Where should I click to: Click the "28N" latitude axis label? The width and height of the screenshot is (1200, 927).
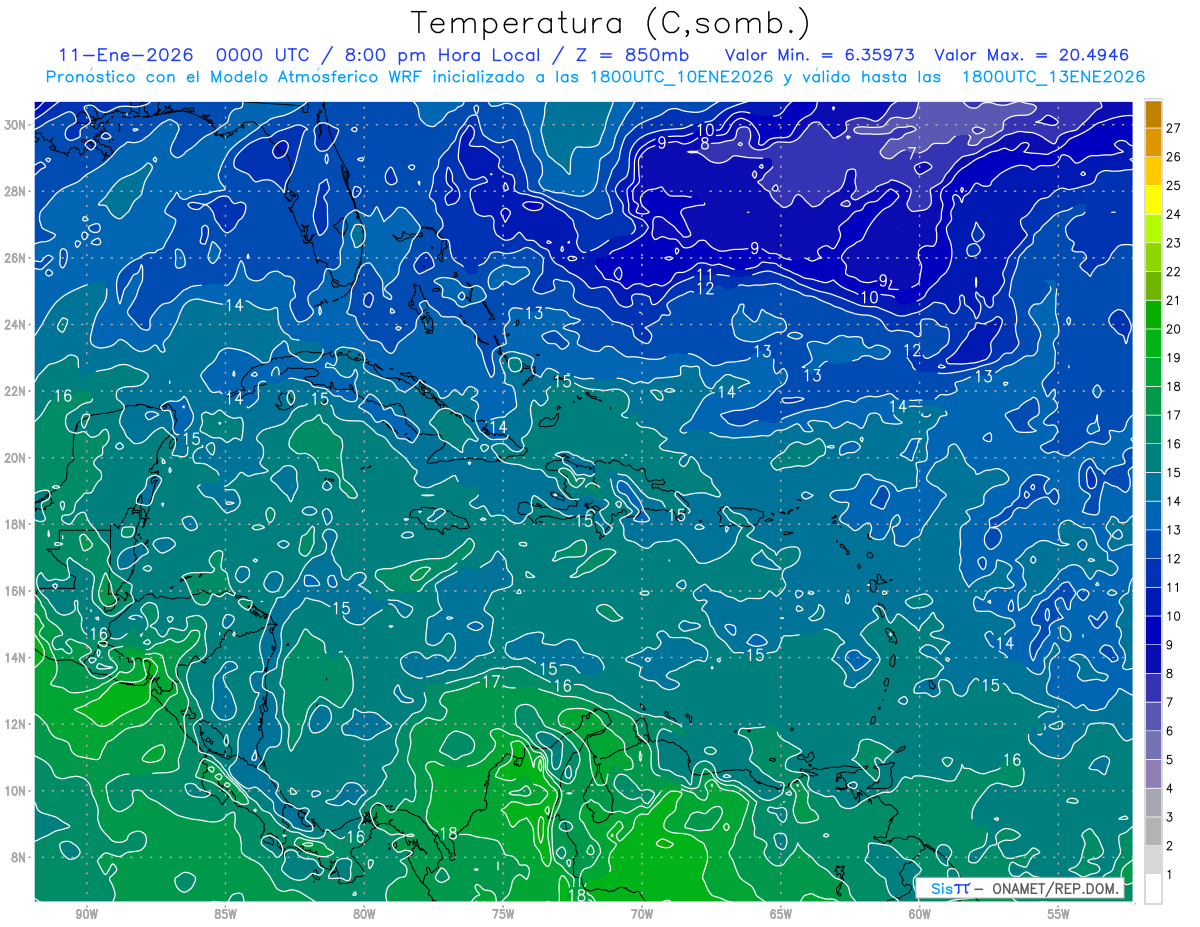(x=17, y=191)
